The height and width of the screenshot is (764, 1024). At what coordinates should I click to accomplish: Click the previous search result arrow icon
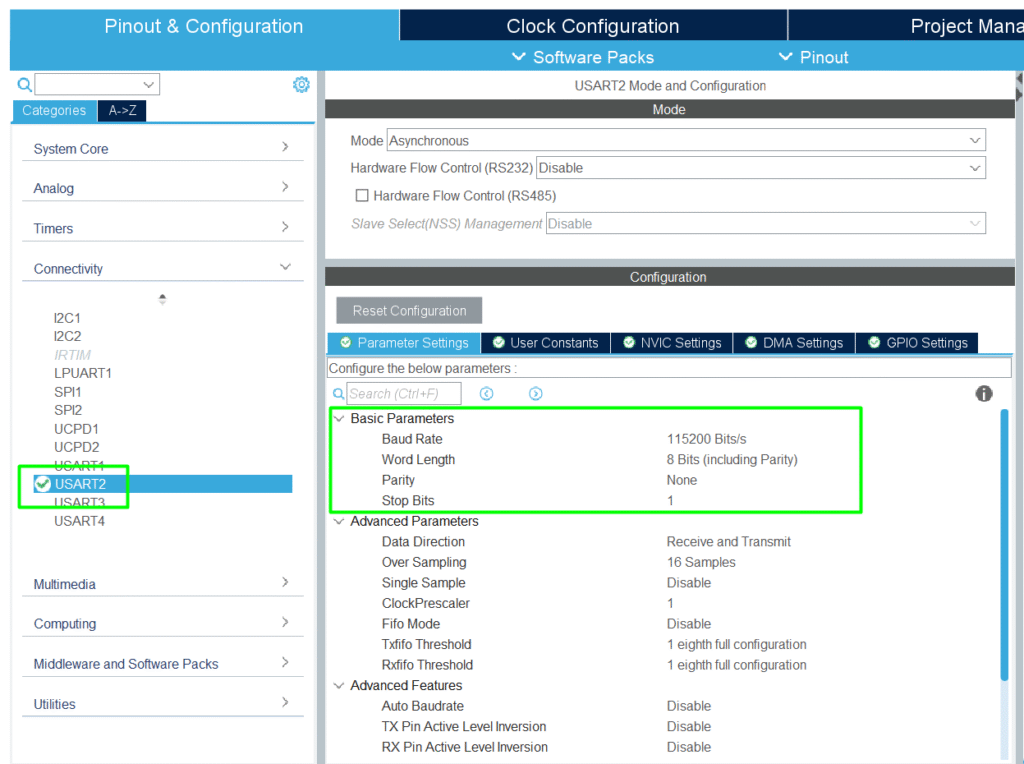point(486,394)
